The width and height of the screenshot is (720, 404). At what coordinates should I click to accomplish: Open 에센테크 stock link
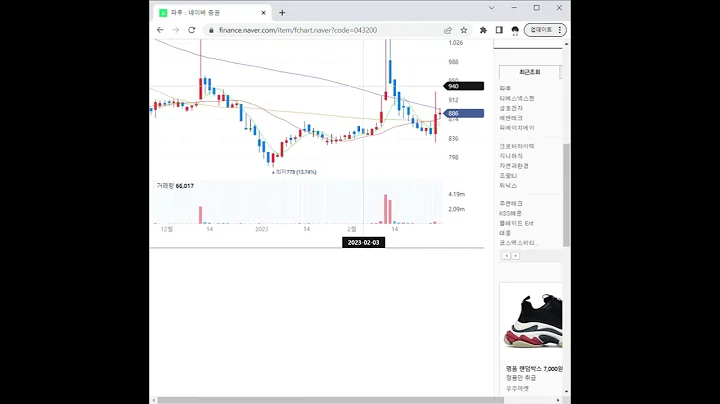point(511,118)
